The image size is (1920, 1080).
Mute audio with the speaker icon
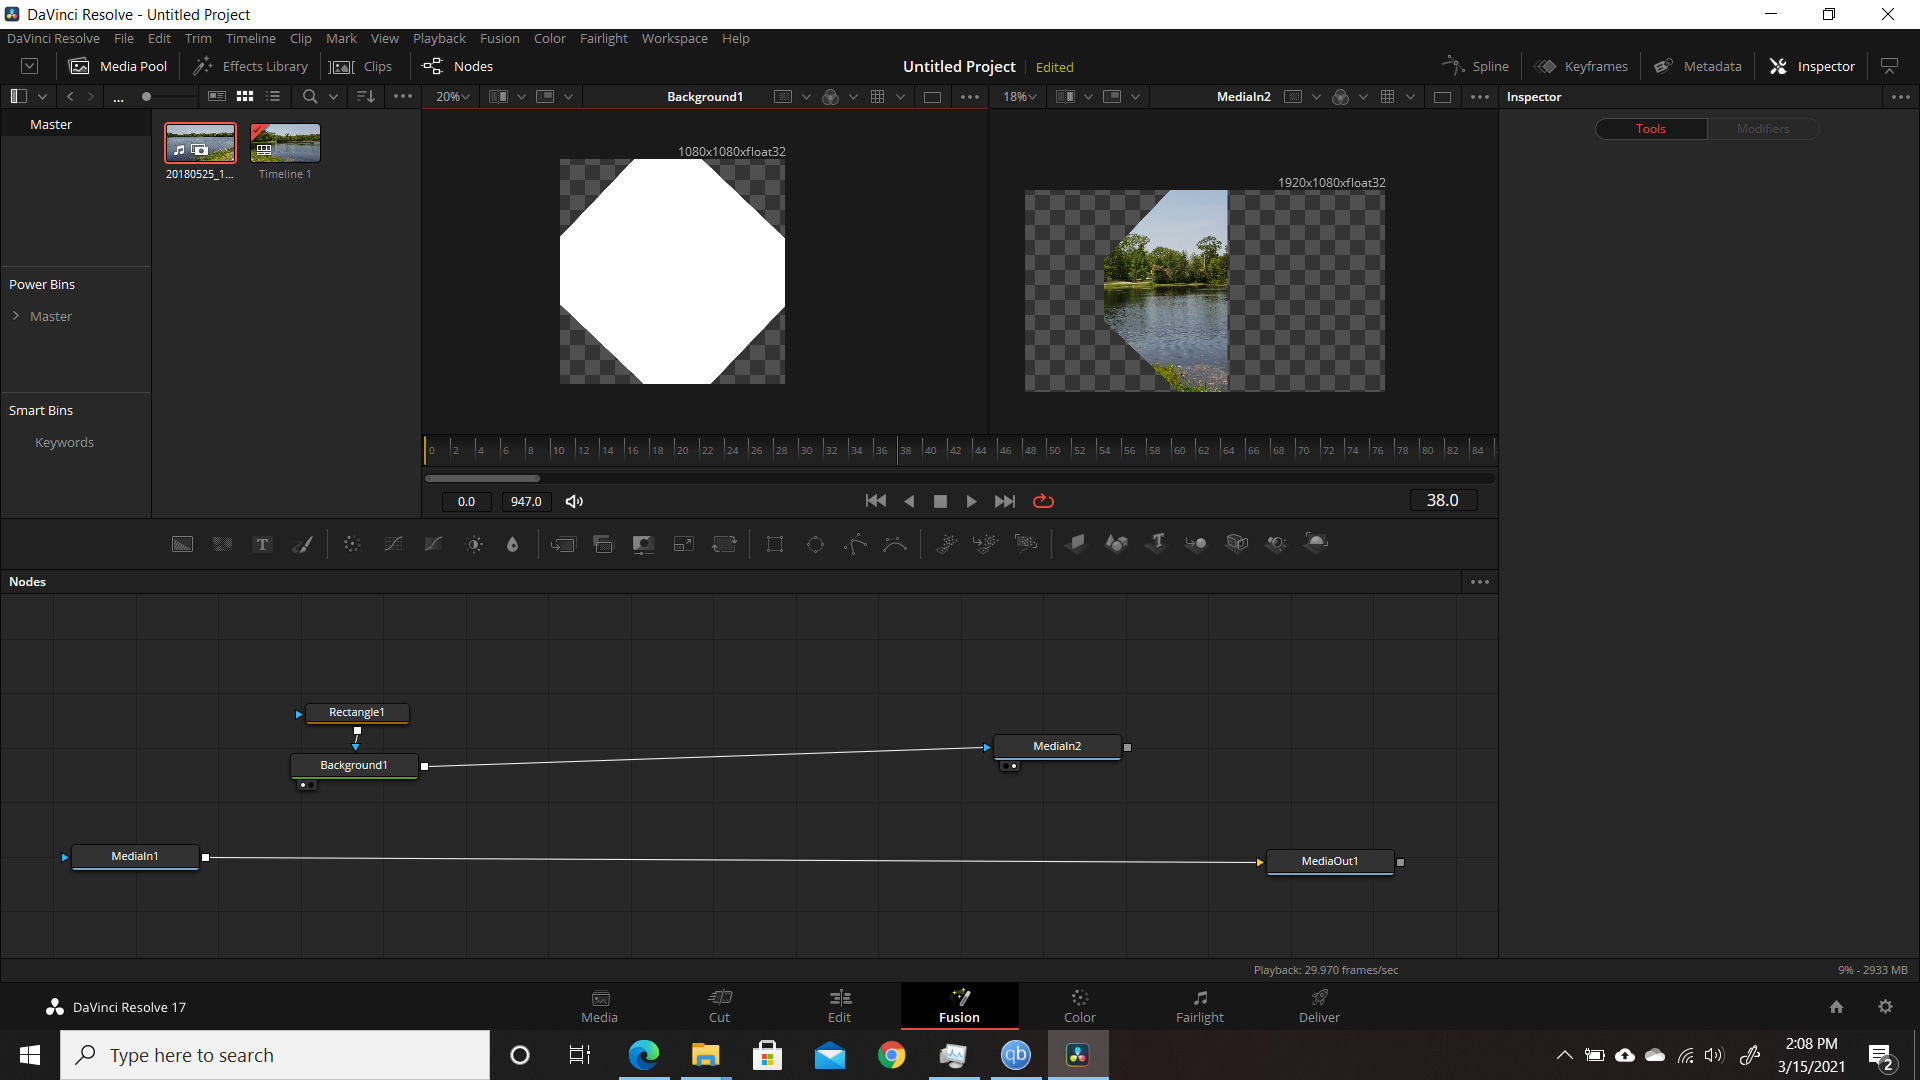[574, 501]
